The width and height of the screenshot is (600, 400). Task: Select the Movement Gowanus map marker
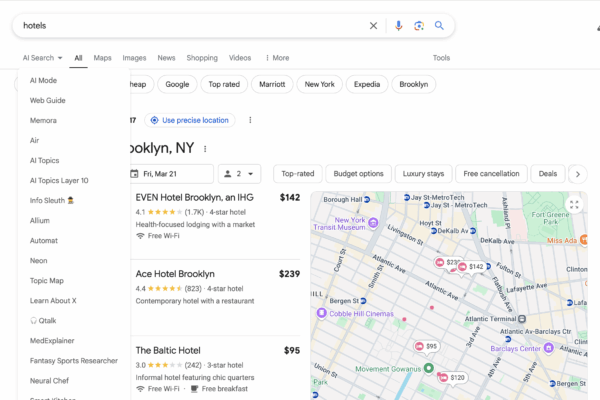[x=429, y=368]
